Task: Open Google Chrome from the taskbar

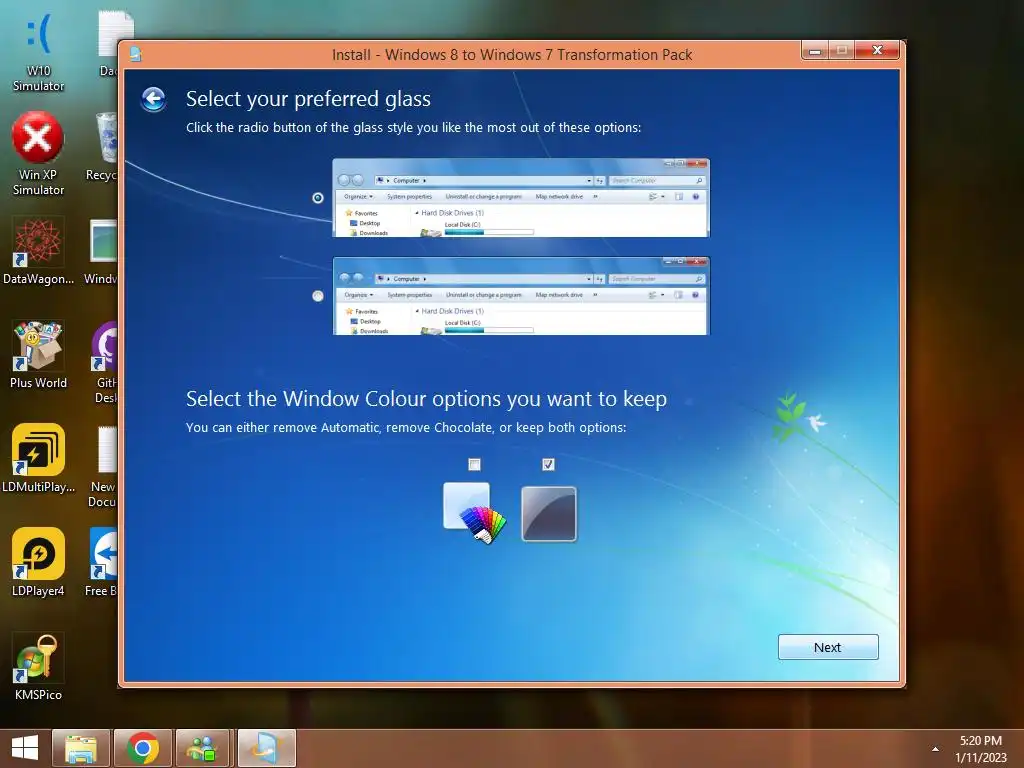Action: (x=143, y=748)
